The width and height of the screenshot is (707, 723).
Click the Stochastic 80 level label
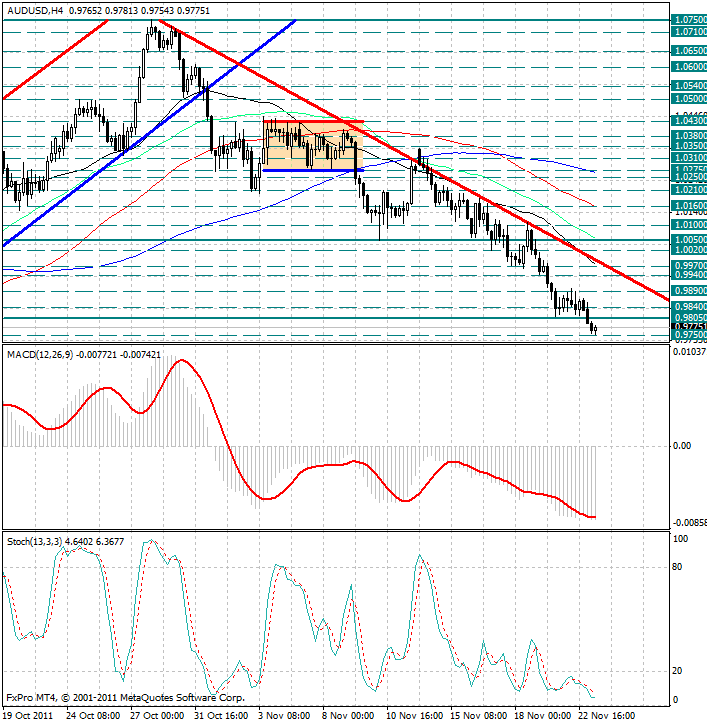(677, 567)
